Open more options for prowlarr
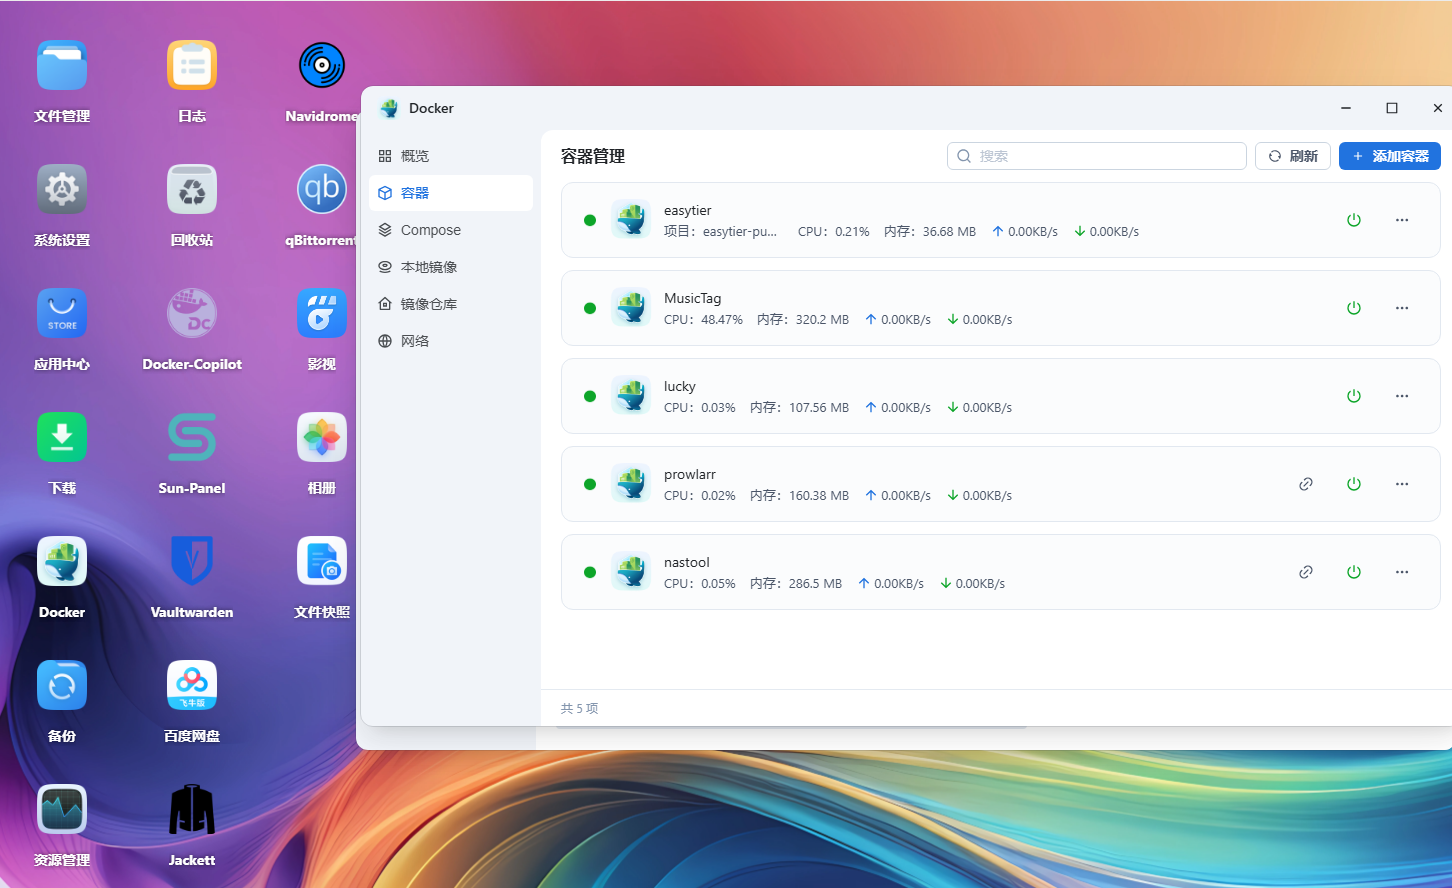1452x888 pixels. (x=1402, y=484)
